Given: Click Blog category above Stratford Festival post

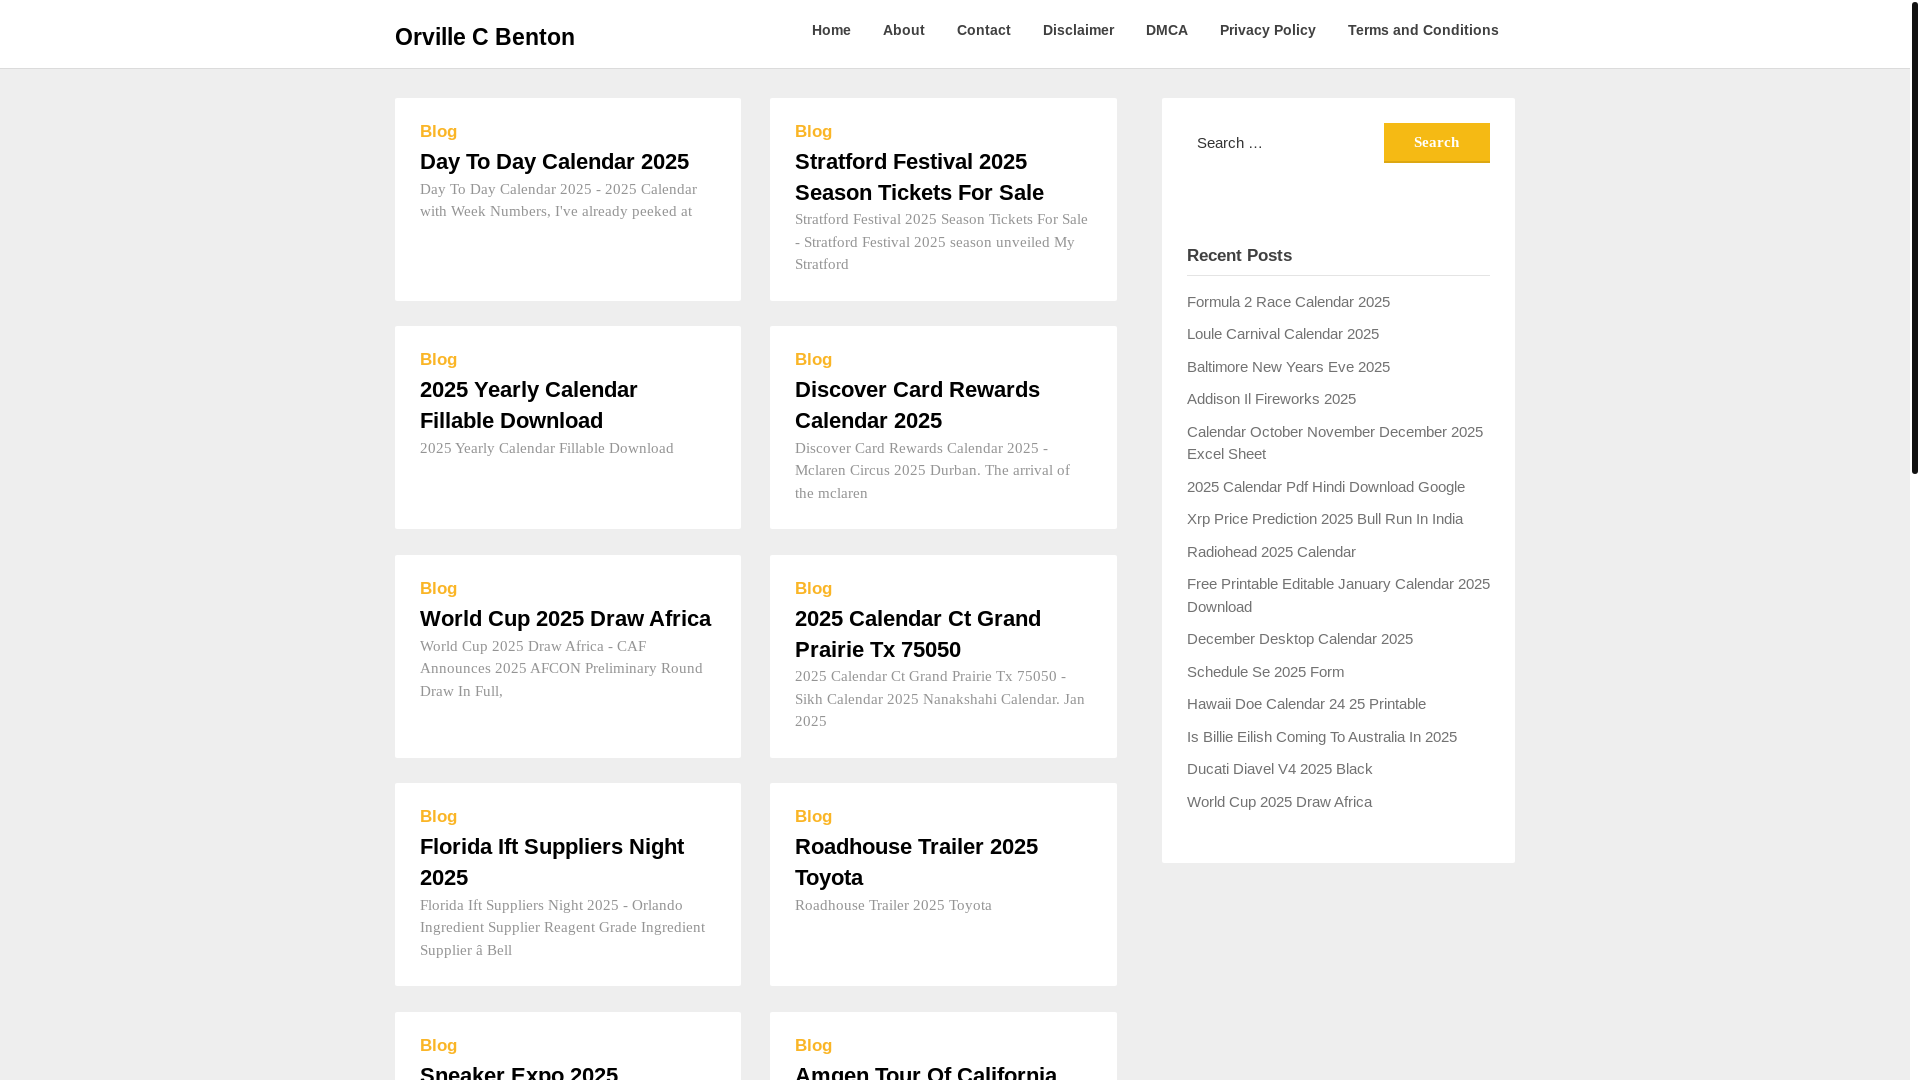Looking at the screenshot, I should pos(813,132).
